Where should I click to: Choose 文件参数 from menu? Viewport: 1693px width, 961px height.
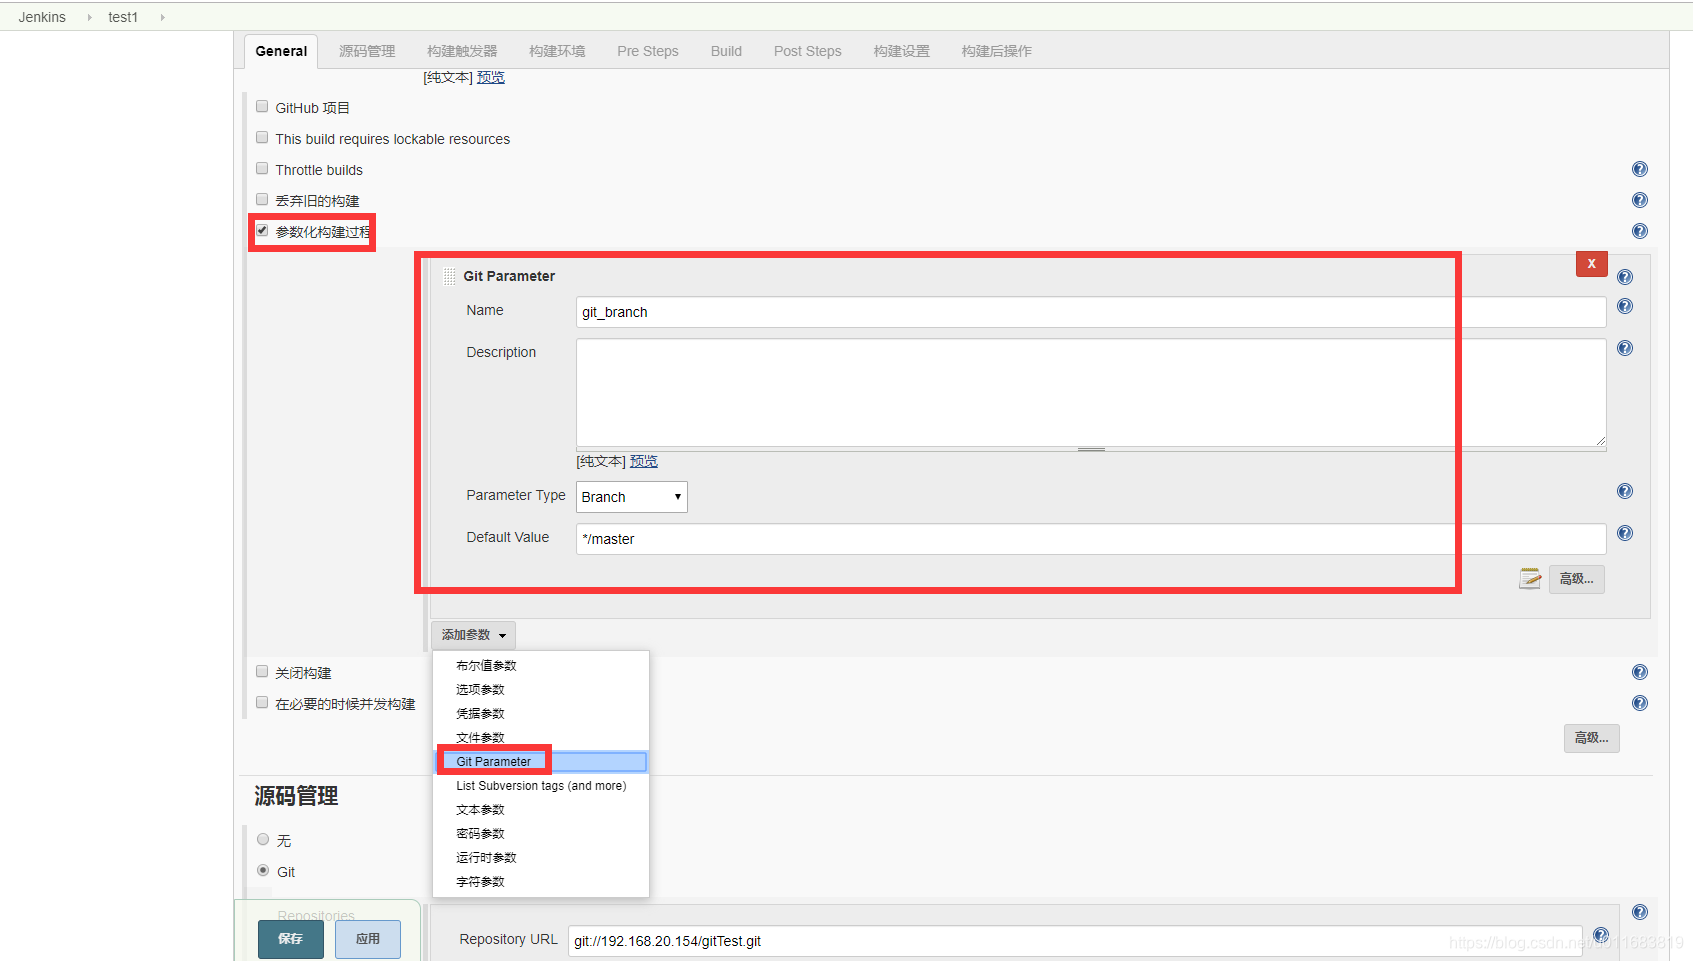(x=541, y=738)
